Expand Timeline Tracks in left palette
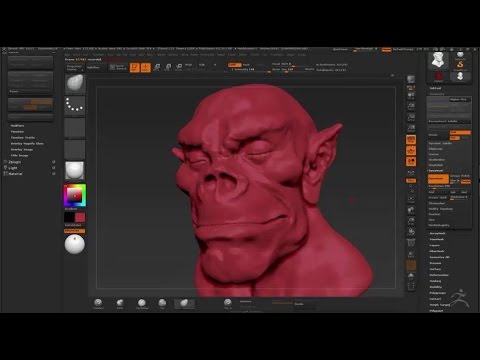480x360 pixels. point(23,138)
